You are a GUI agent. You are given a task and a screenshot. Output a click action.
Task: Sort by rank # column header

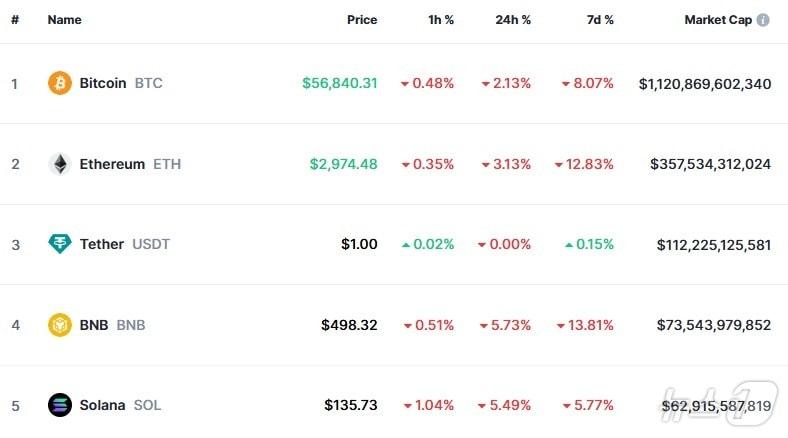(x=15, y=20)
